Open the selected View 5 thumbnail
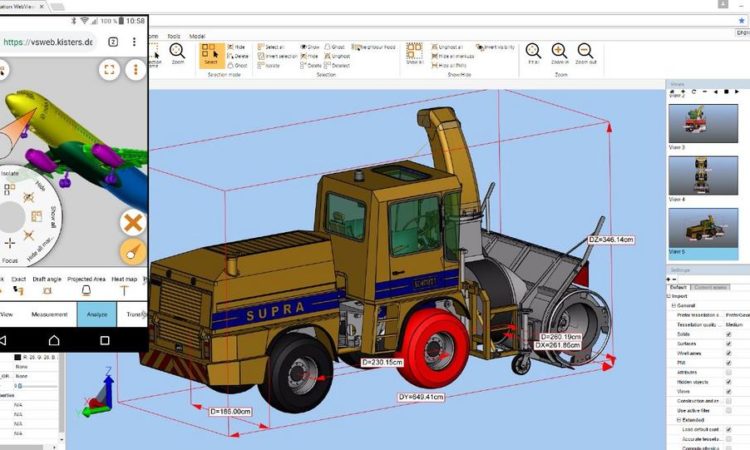 coord(703,228)
